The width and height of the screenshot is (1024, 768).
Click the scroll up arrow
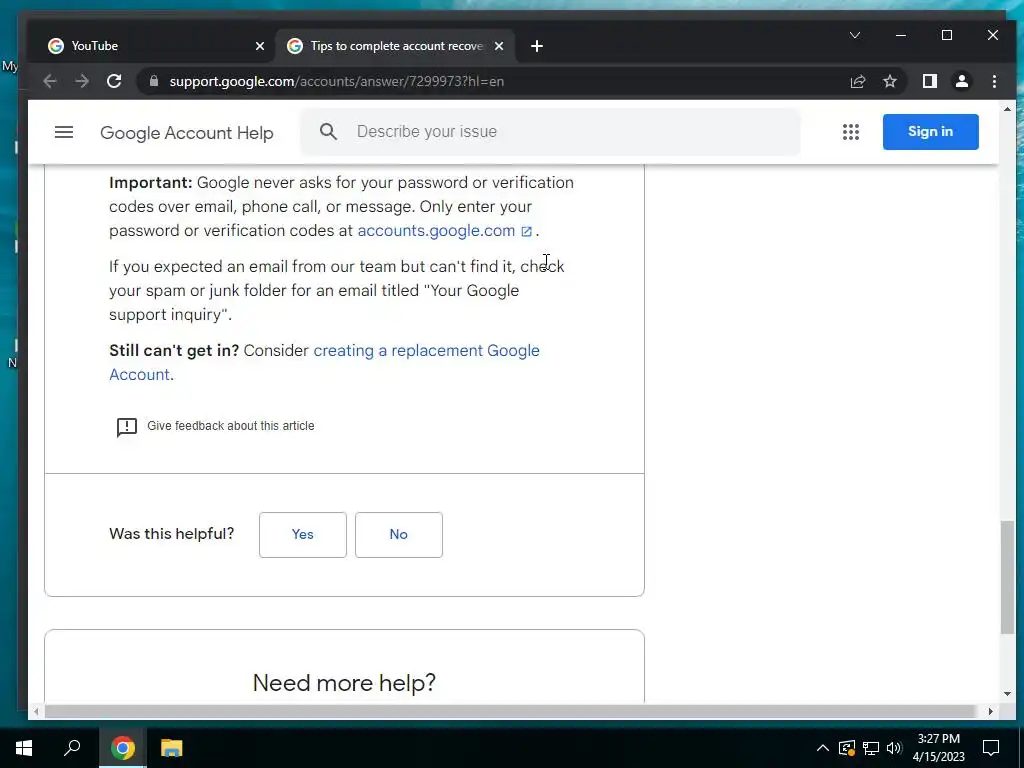tap(1007, 109)
